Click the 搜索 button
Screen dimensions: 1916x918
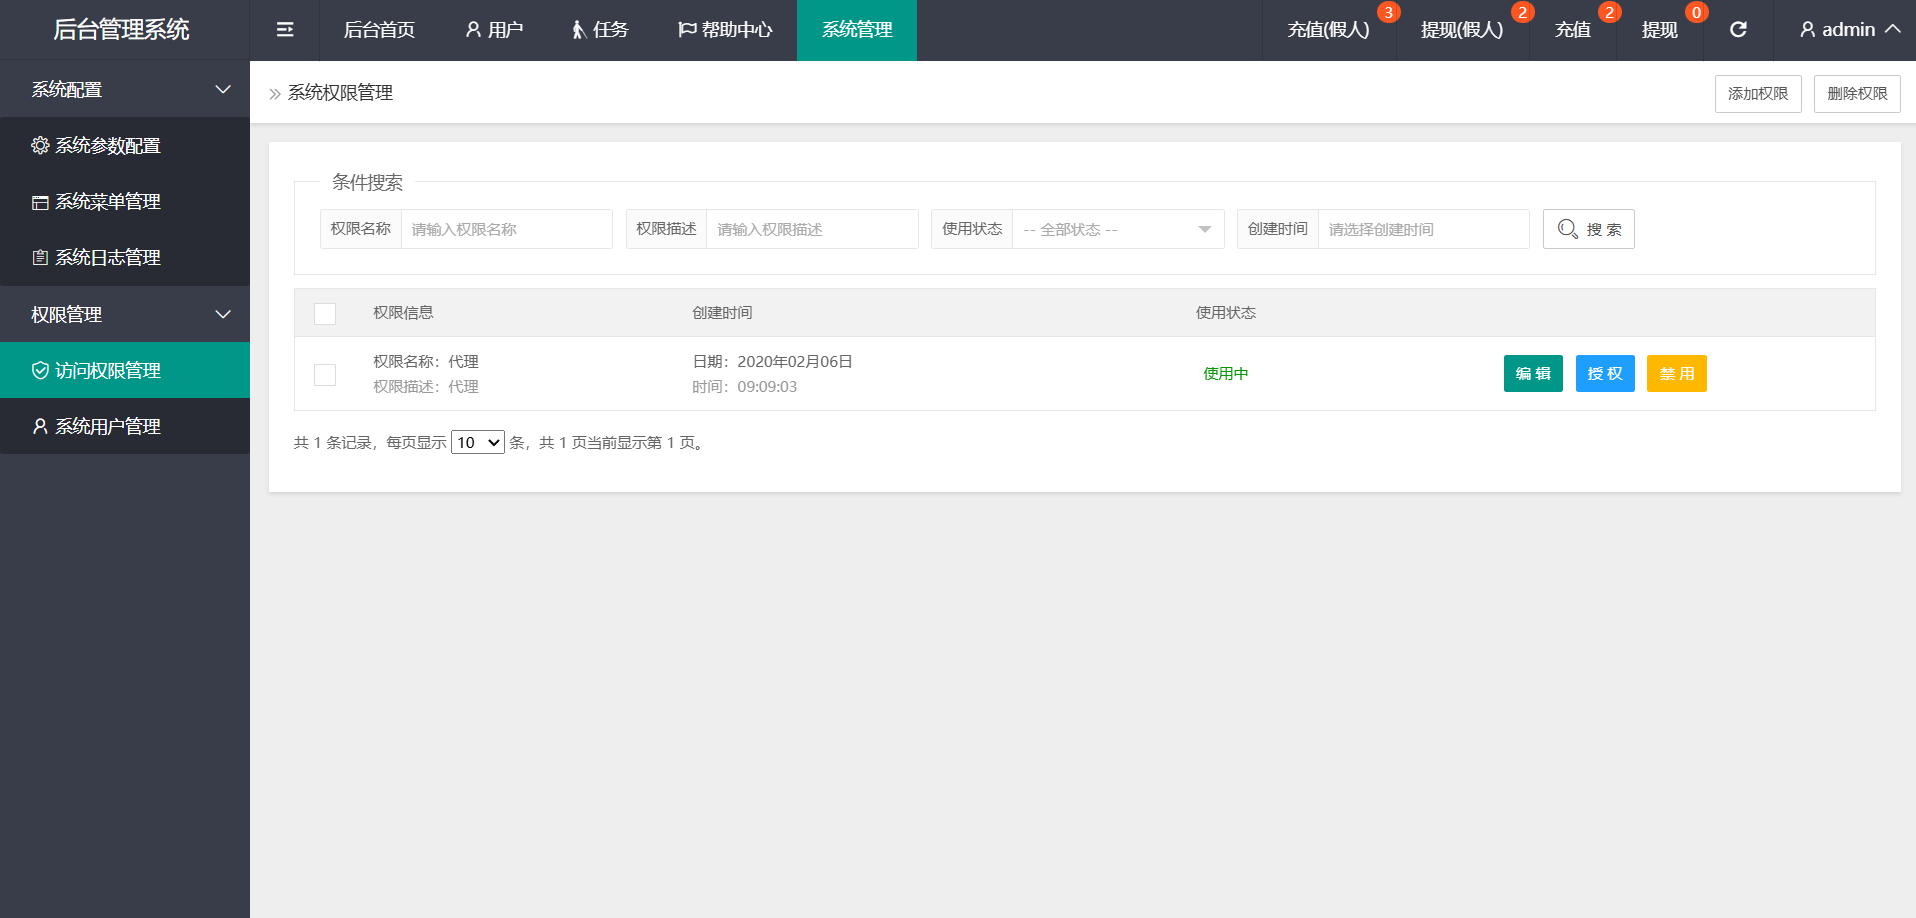tap(1589, 229)
